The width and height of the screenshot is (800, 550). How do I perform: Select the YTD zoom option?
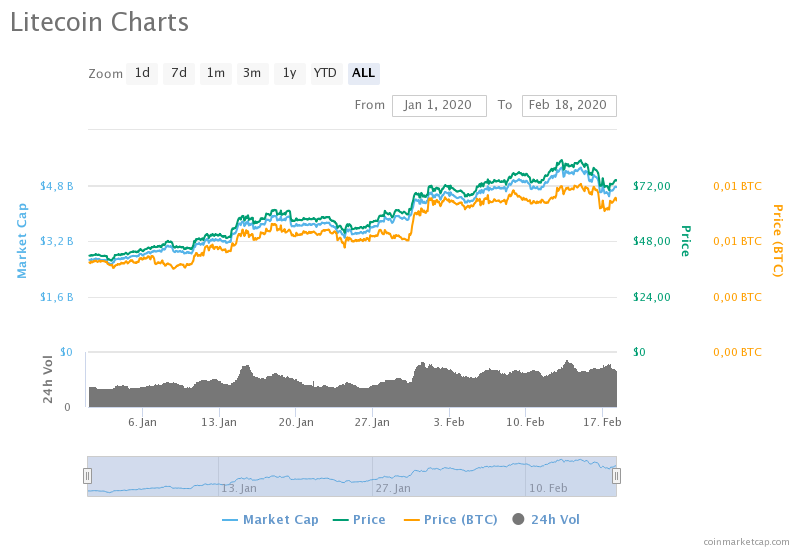pyautogui.click(x=326, y=73)
